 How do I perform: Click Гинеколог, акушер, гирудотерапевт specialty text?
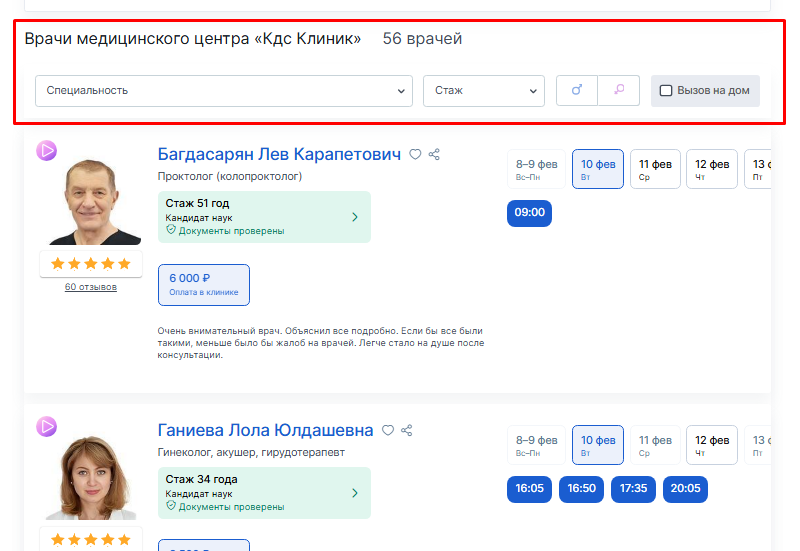click(251, 453)
